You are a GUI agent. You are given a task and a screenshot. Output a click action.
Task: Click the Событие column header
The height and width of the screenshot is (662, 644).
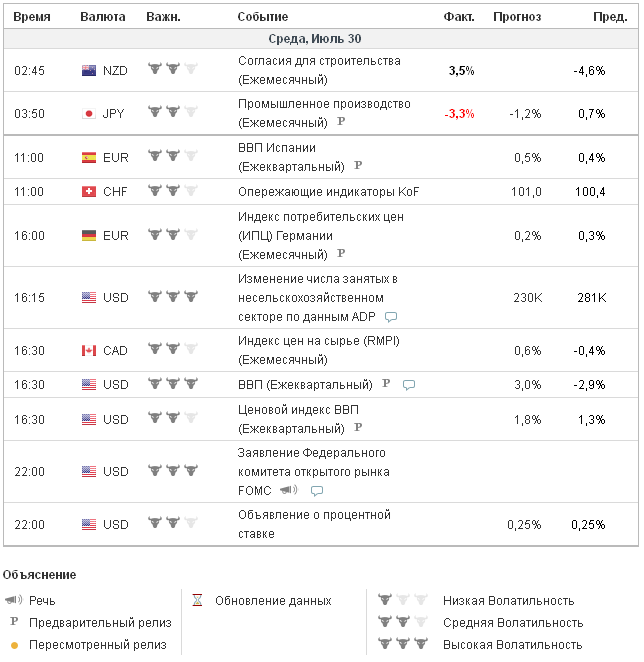pos(262,17)
